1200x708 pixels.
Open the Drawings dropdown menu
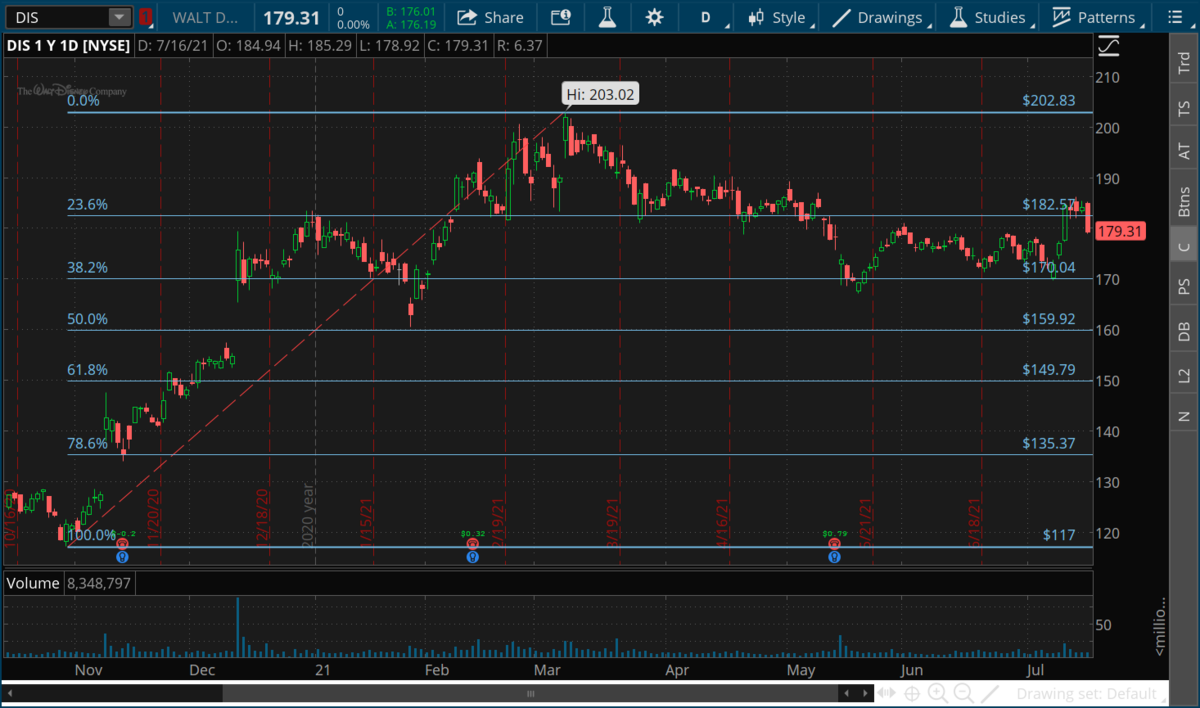pos(882,17)
